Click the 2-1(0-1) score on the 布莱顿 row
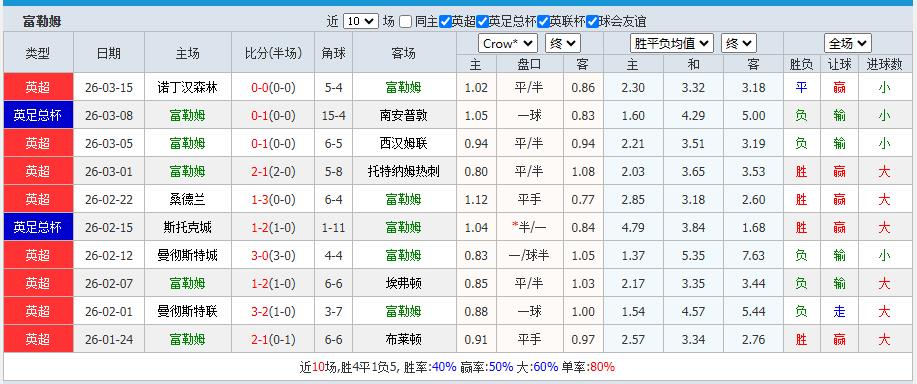Screen dimensions: 917x384 (x=273, y=339)
